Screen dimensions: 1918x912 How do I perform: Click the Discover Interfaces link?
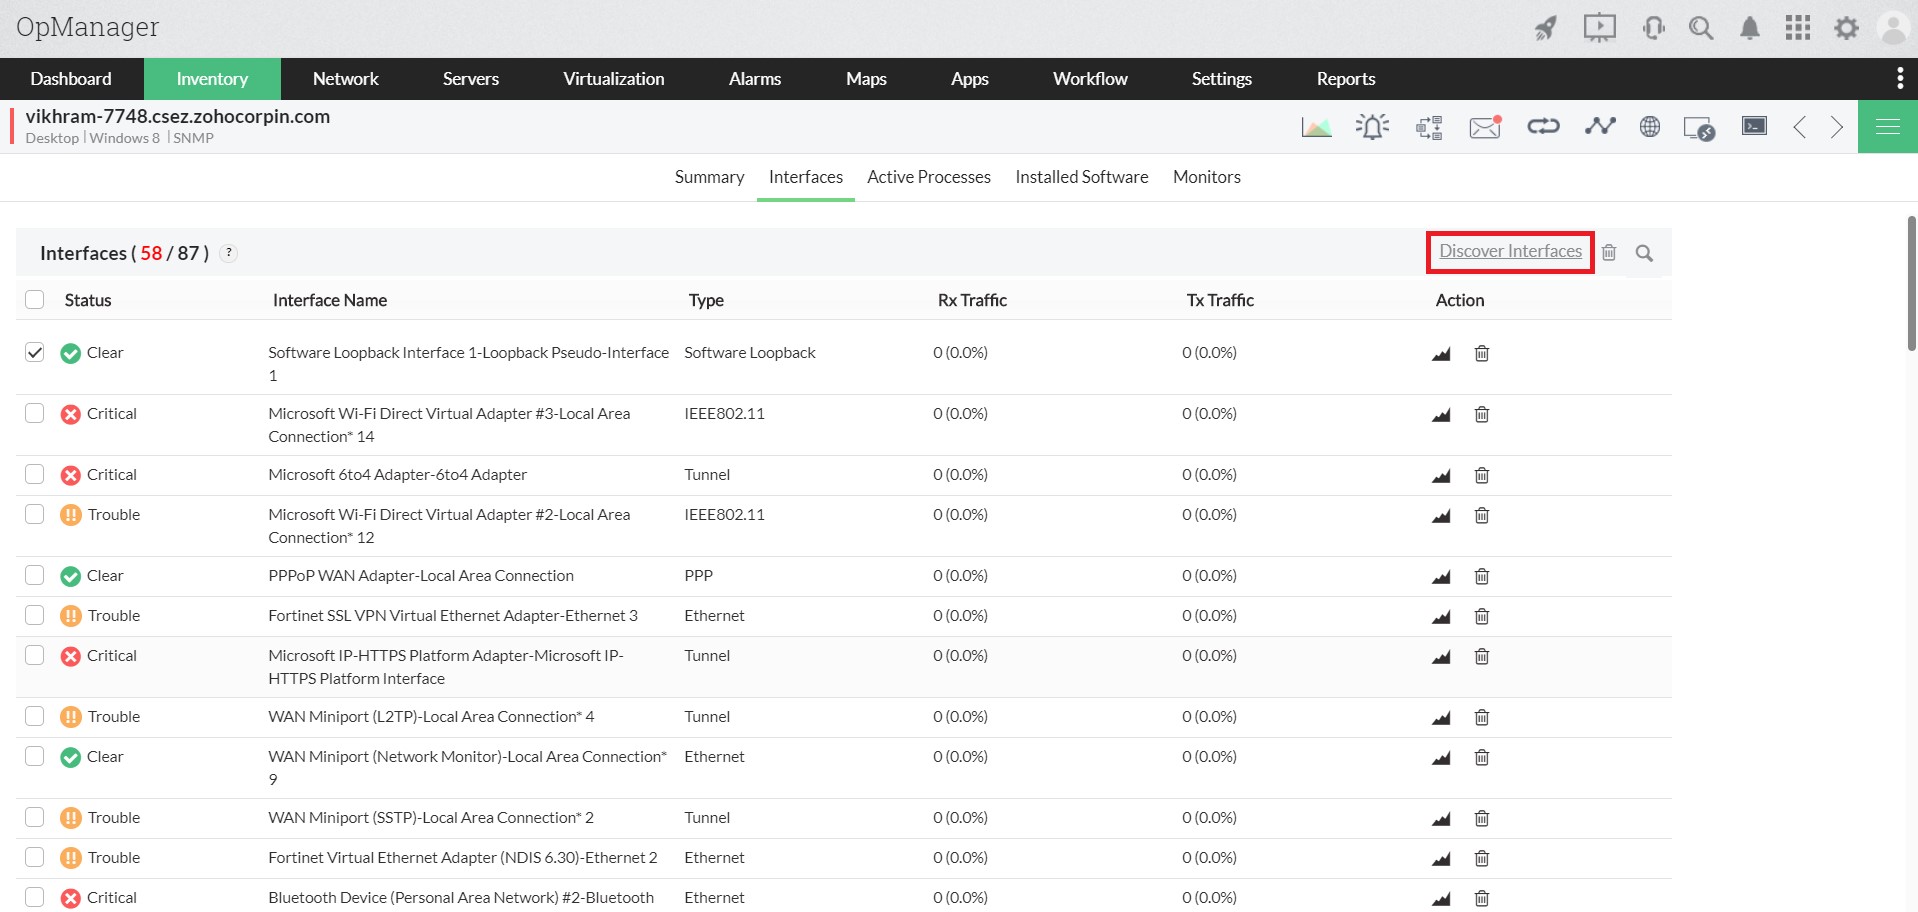click(x=1510, y=252)
